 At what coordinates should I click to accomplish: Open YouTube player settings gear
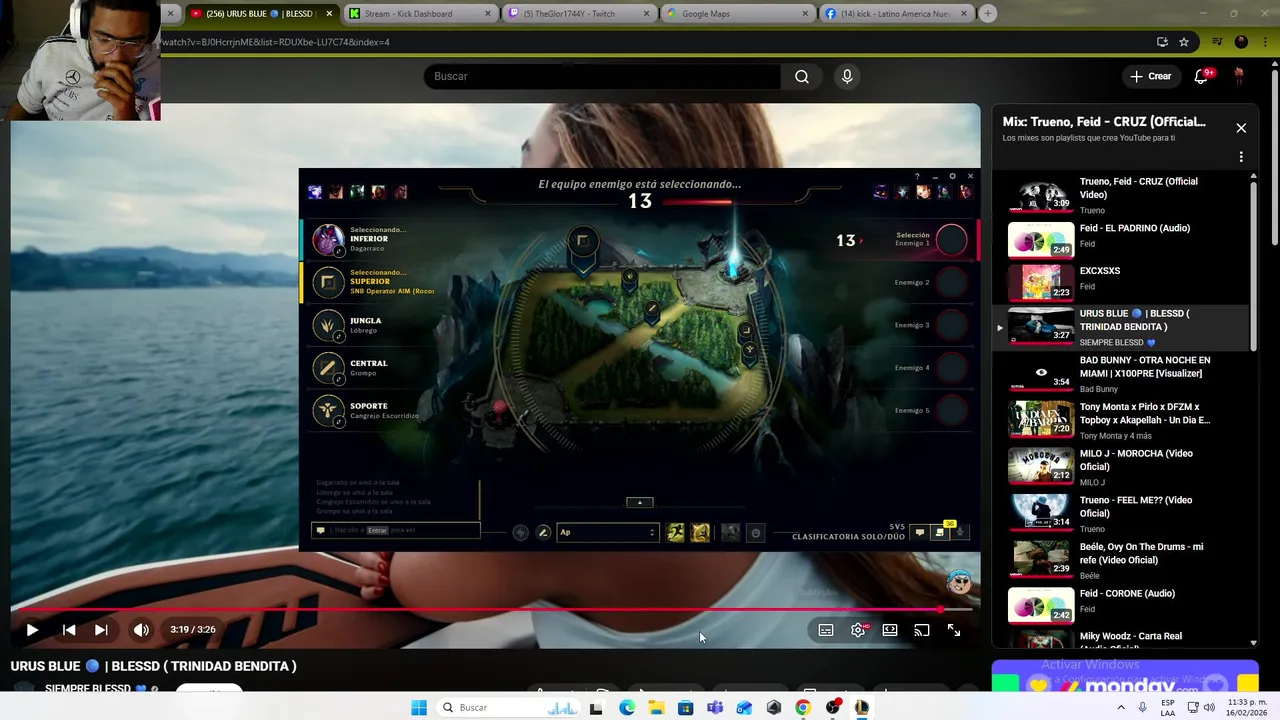858,630
